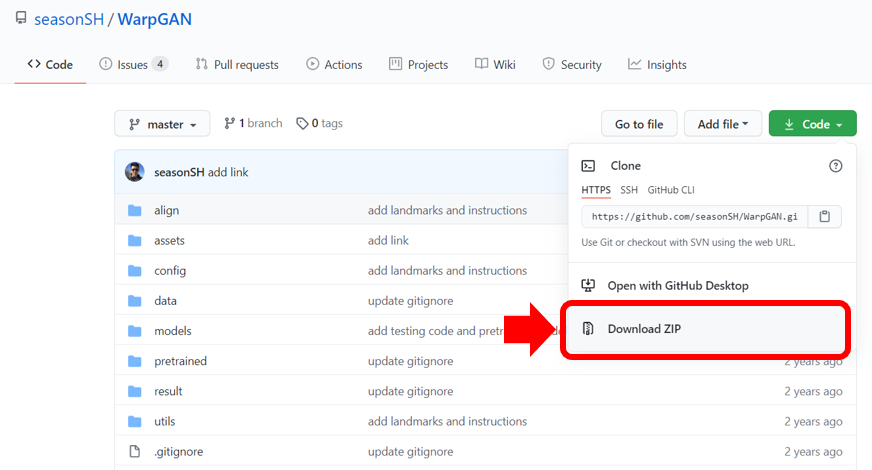Open result row commit 'update gitignore'
Screen dimensions: 872x470
click(410, 392)
